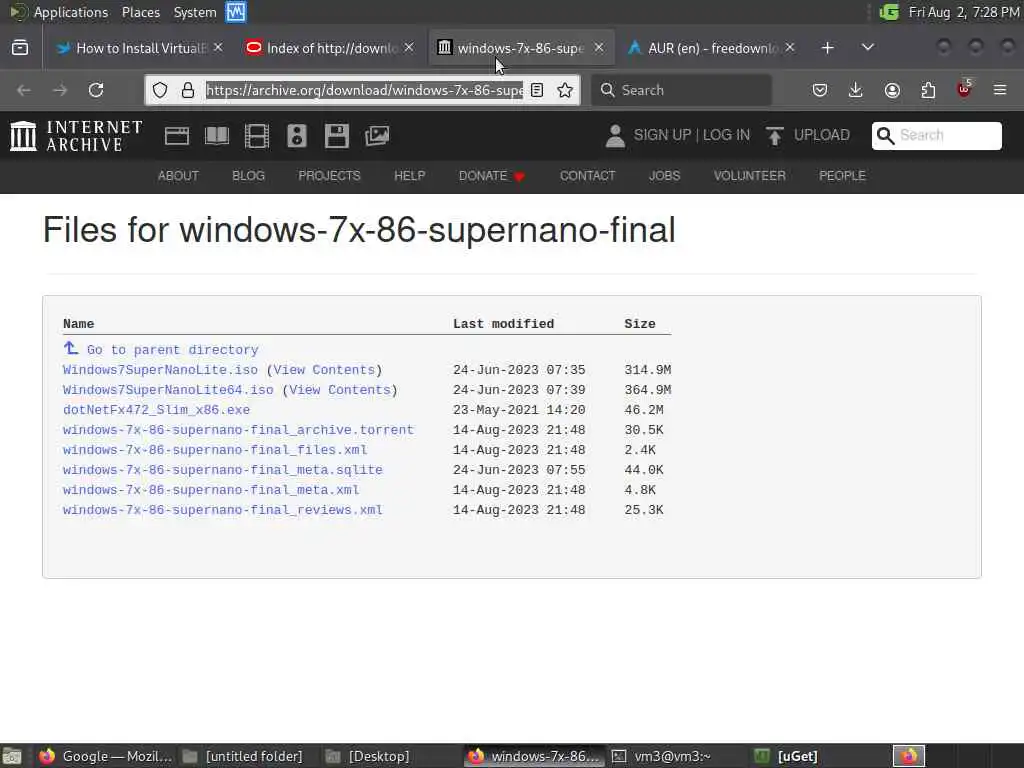Open the Web (Wayback) icon
The height and width of the screenshot is (768, 1024).
tap(177, 136)
